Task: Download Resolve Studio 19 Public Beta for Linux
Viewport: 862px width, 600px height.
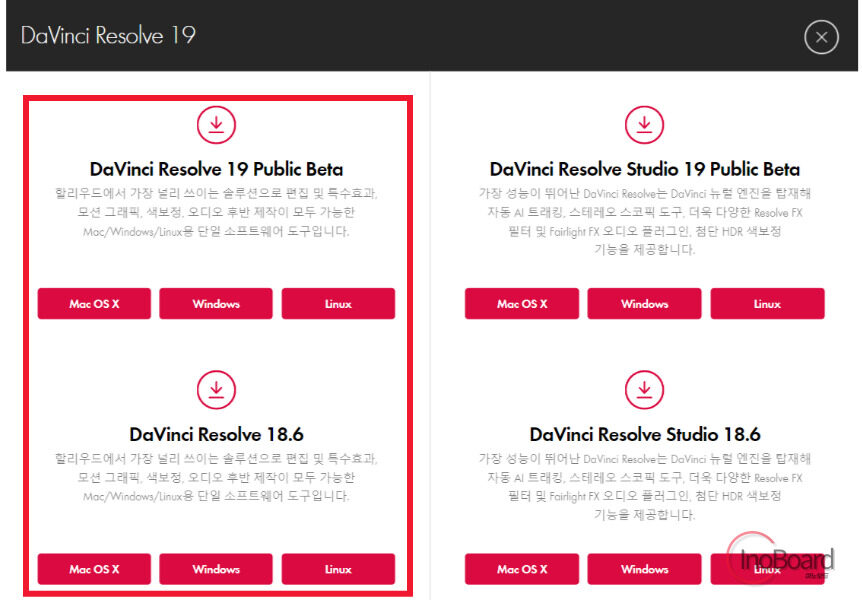Action: pos(767,304)
